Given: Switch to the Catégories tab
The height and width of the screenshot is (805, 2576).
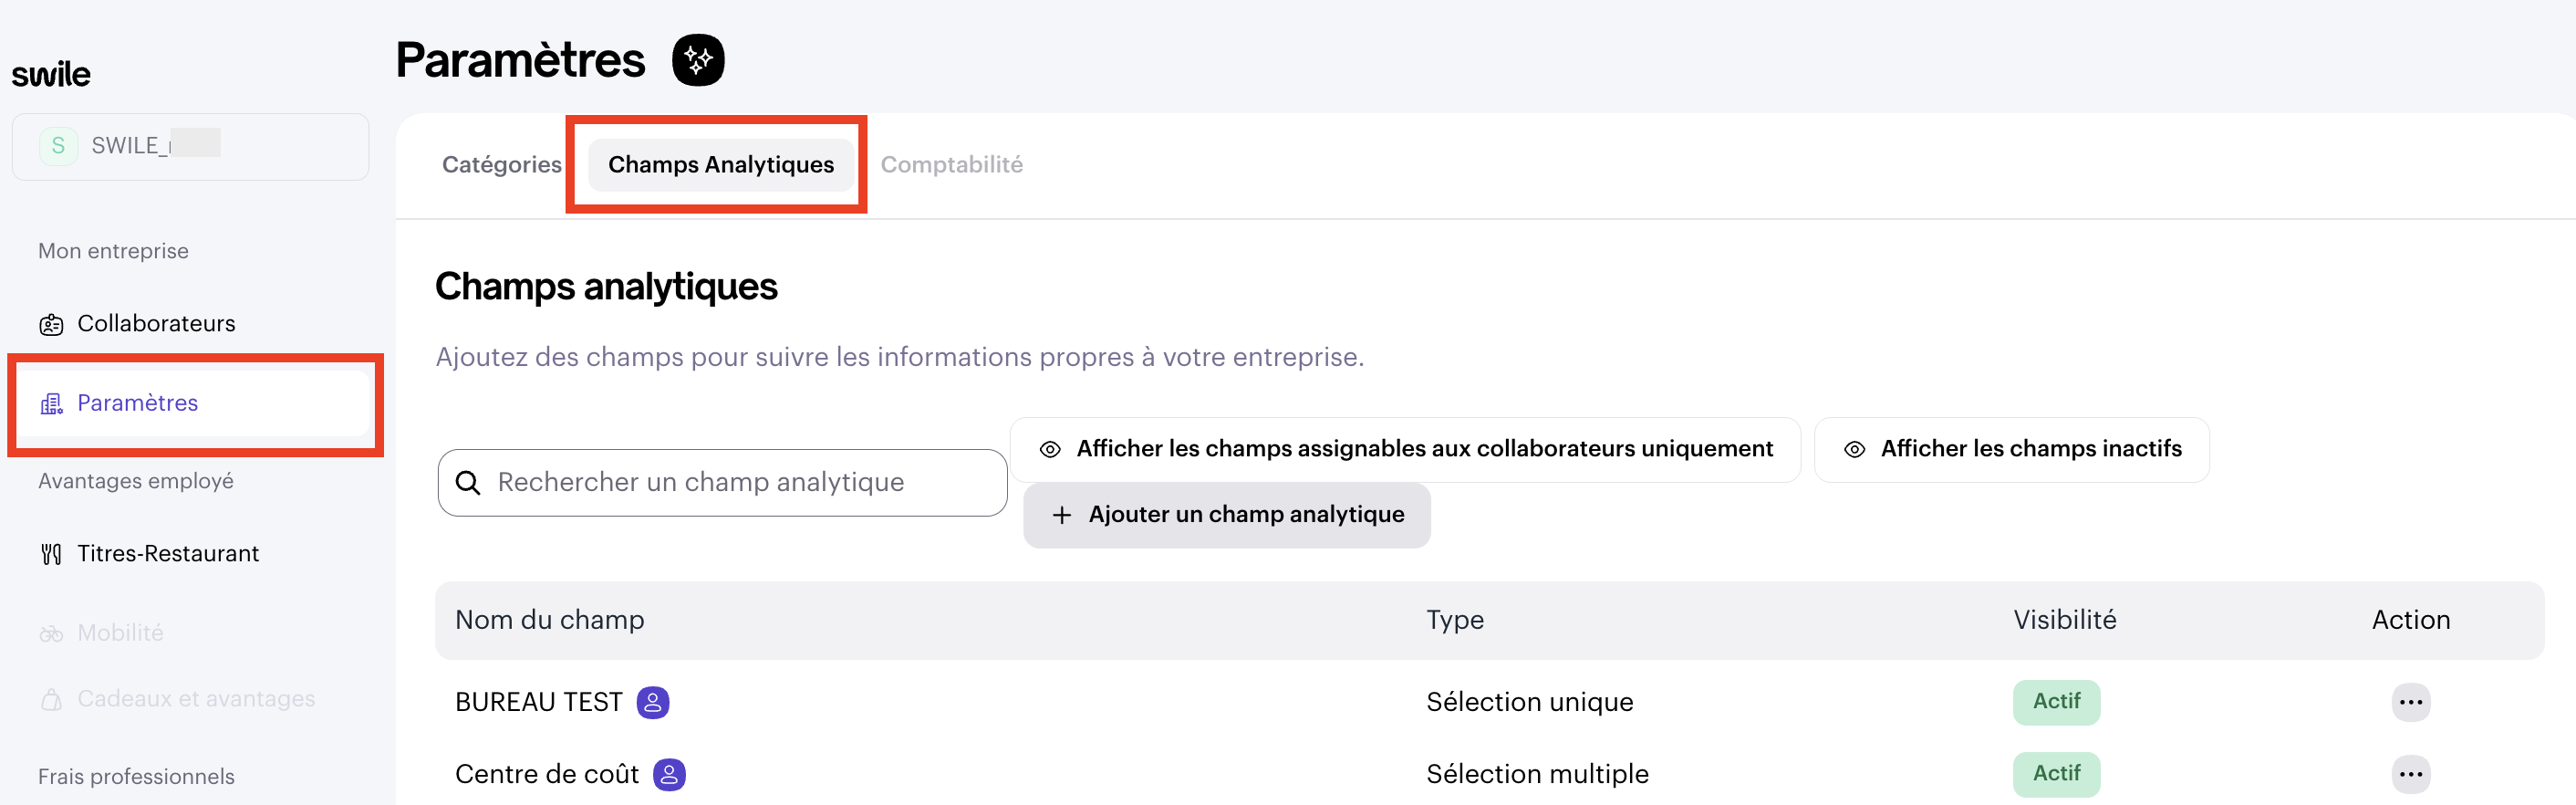Looking at the screenshot, I should [x=501, y=165].
